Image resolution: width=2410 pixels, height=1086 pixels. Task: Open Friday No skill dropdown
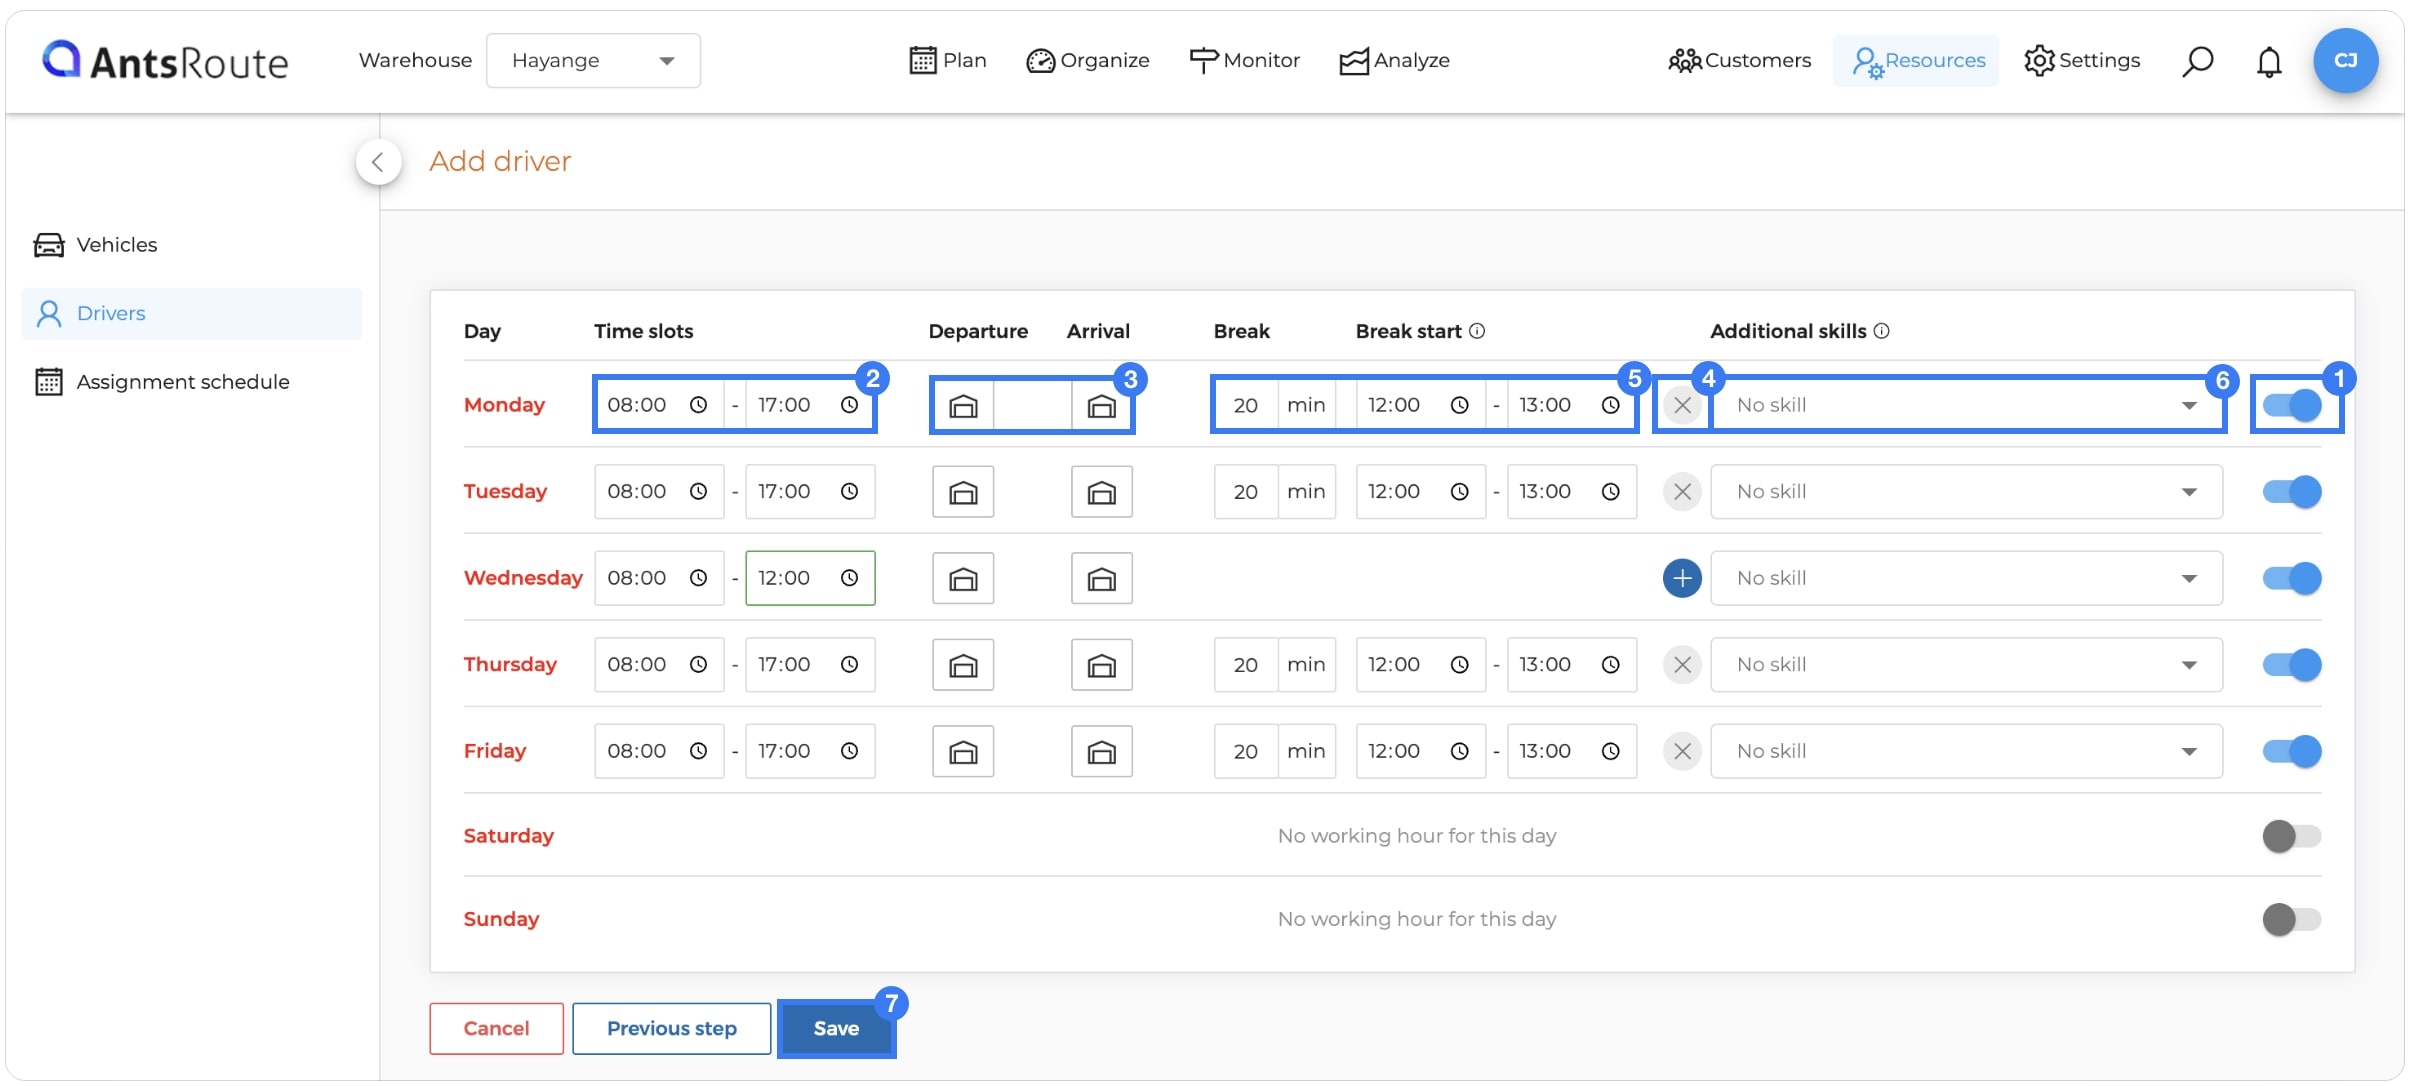point(1966,751)
